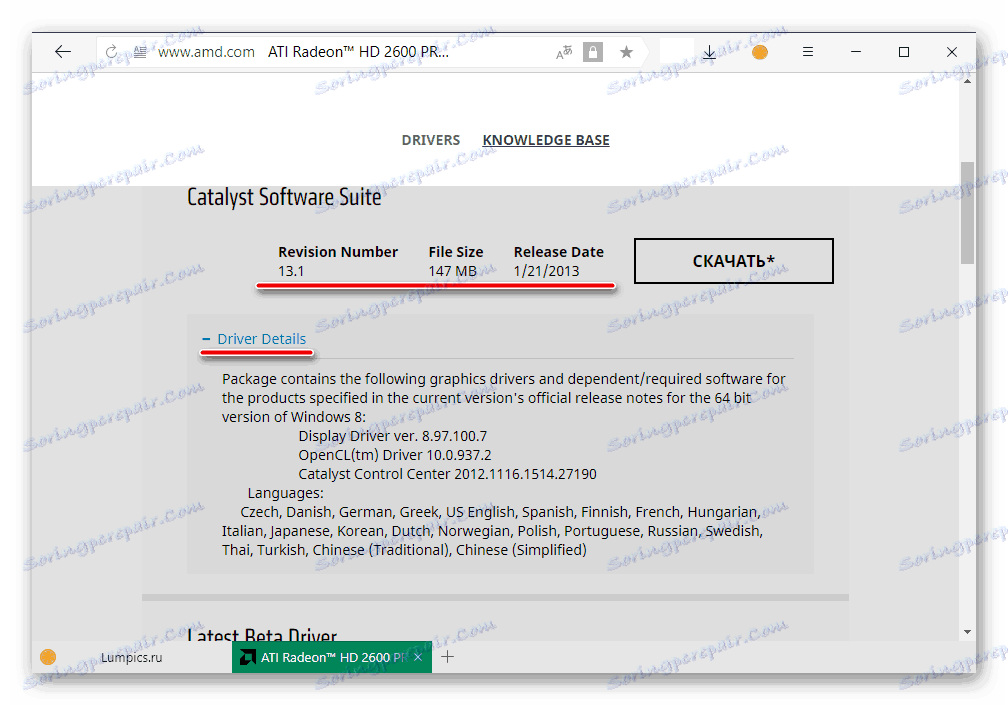Navigate back with the browser back arrow
Image resolution: width=1008 pixels, height=705 pixels.
(62, 51)
